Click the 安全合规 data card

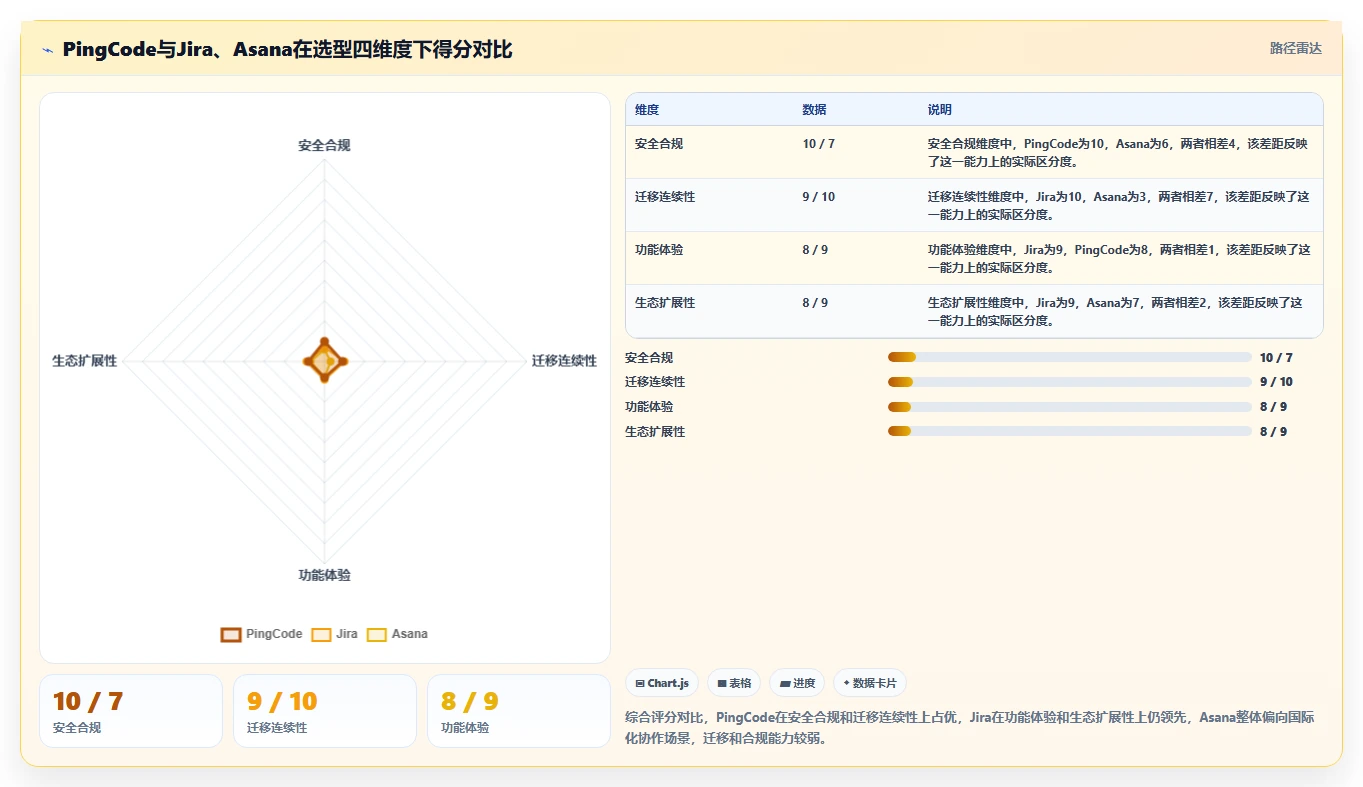pos(131,711)
